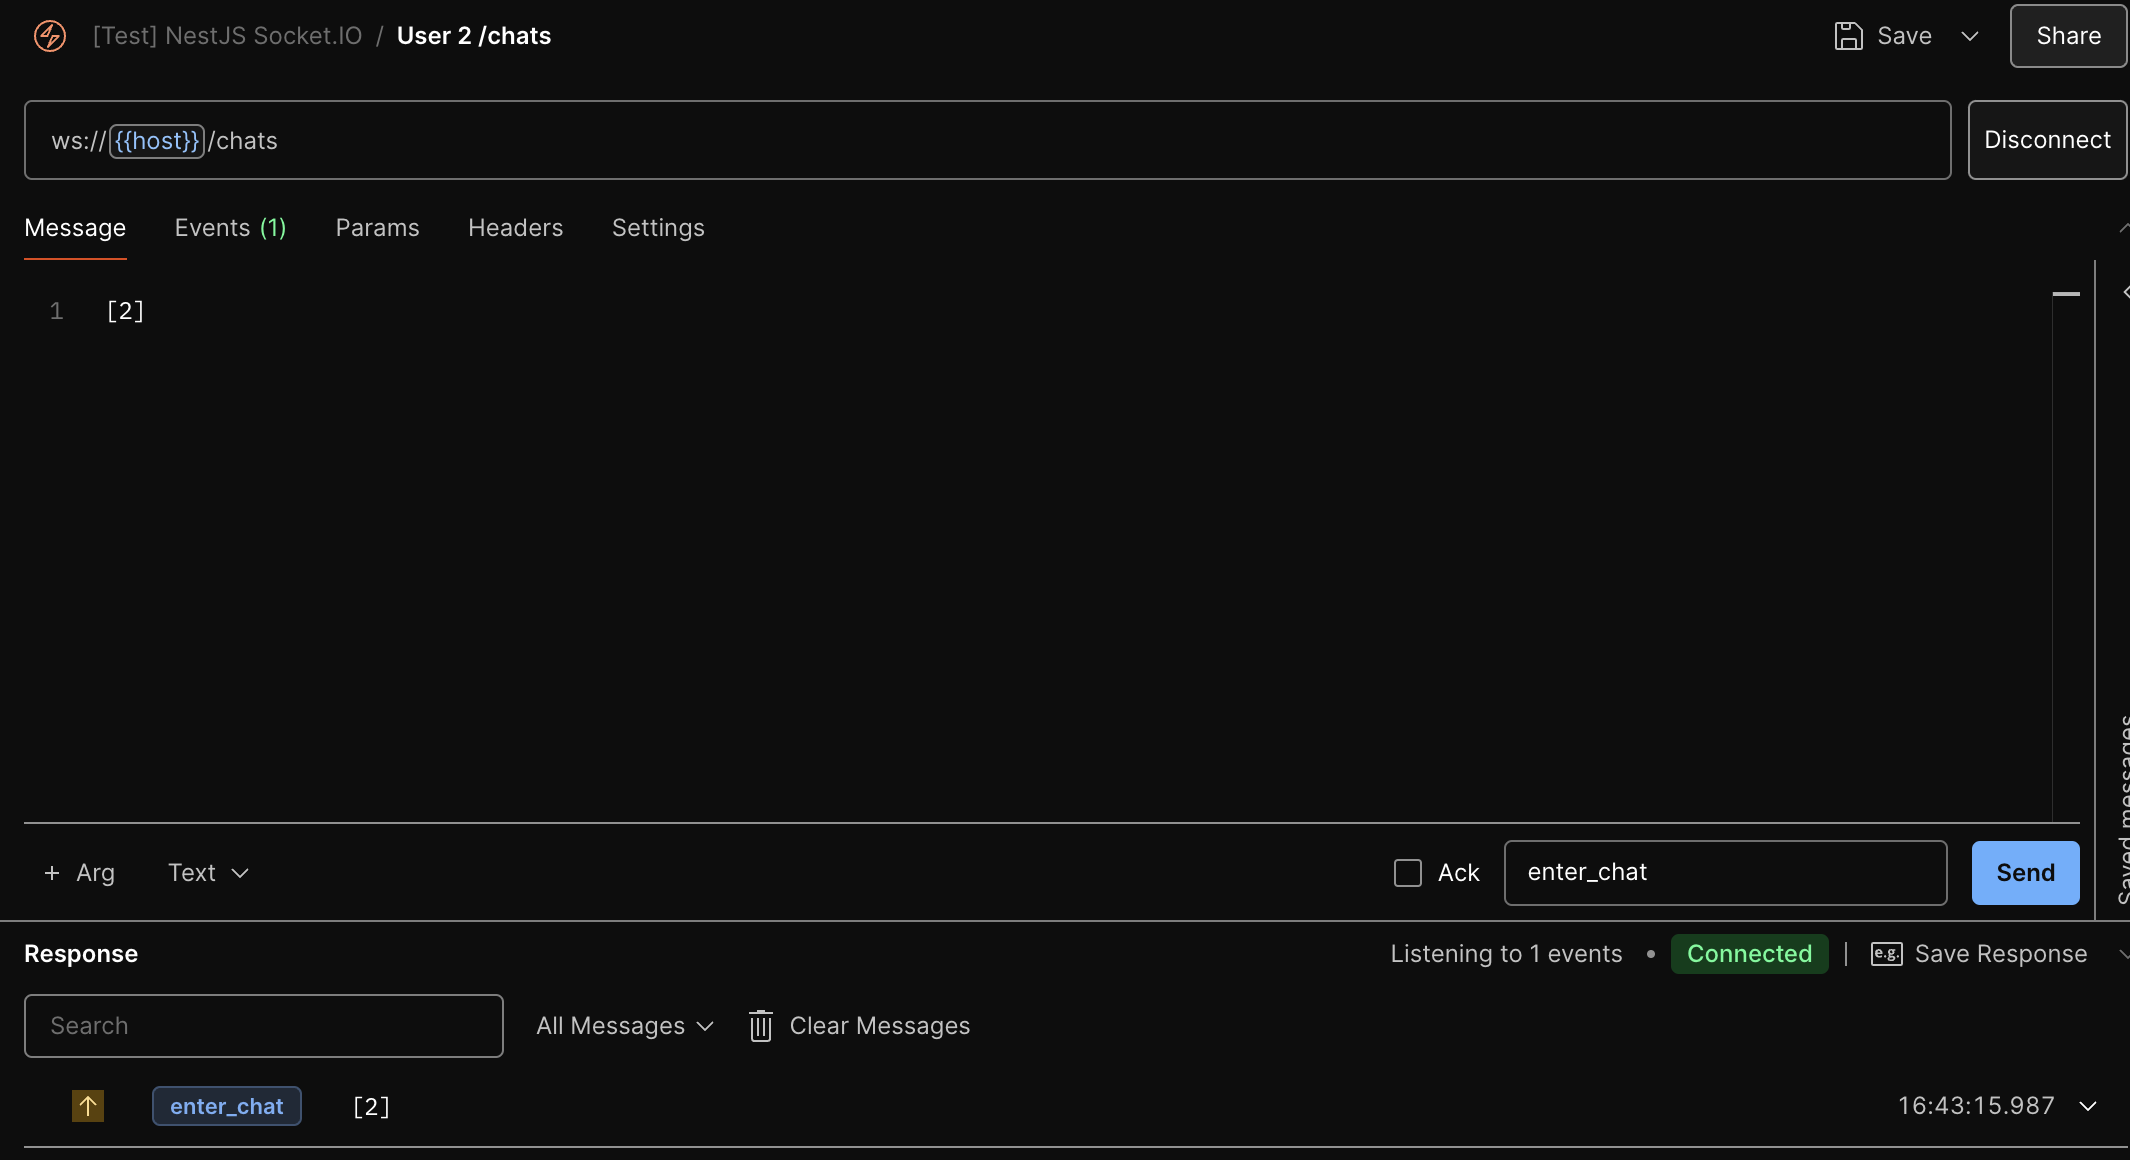
Task: Open the Text format dropdown
Action: 208,873
